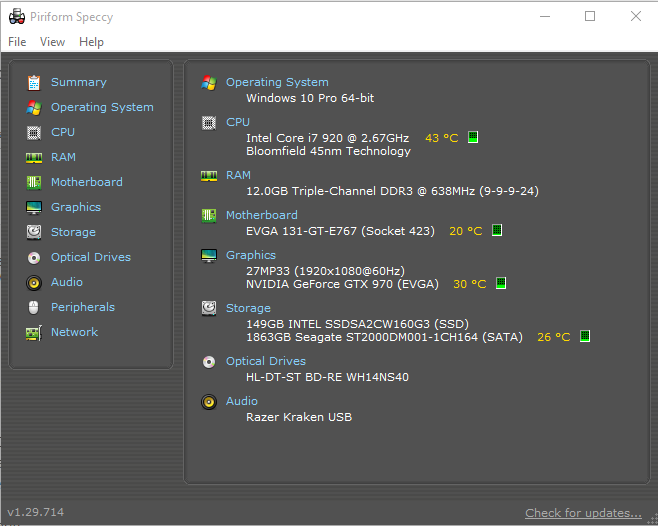Click the text Windows 10 Pro 64-bit
This screenshot has width=658, height=526.
click(310, 98)
